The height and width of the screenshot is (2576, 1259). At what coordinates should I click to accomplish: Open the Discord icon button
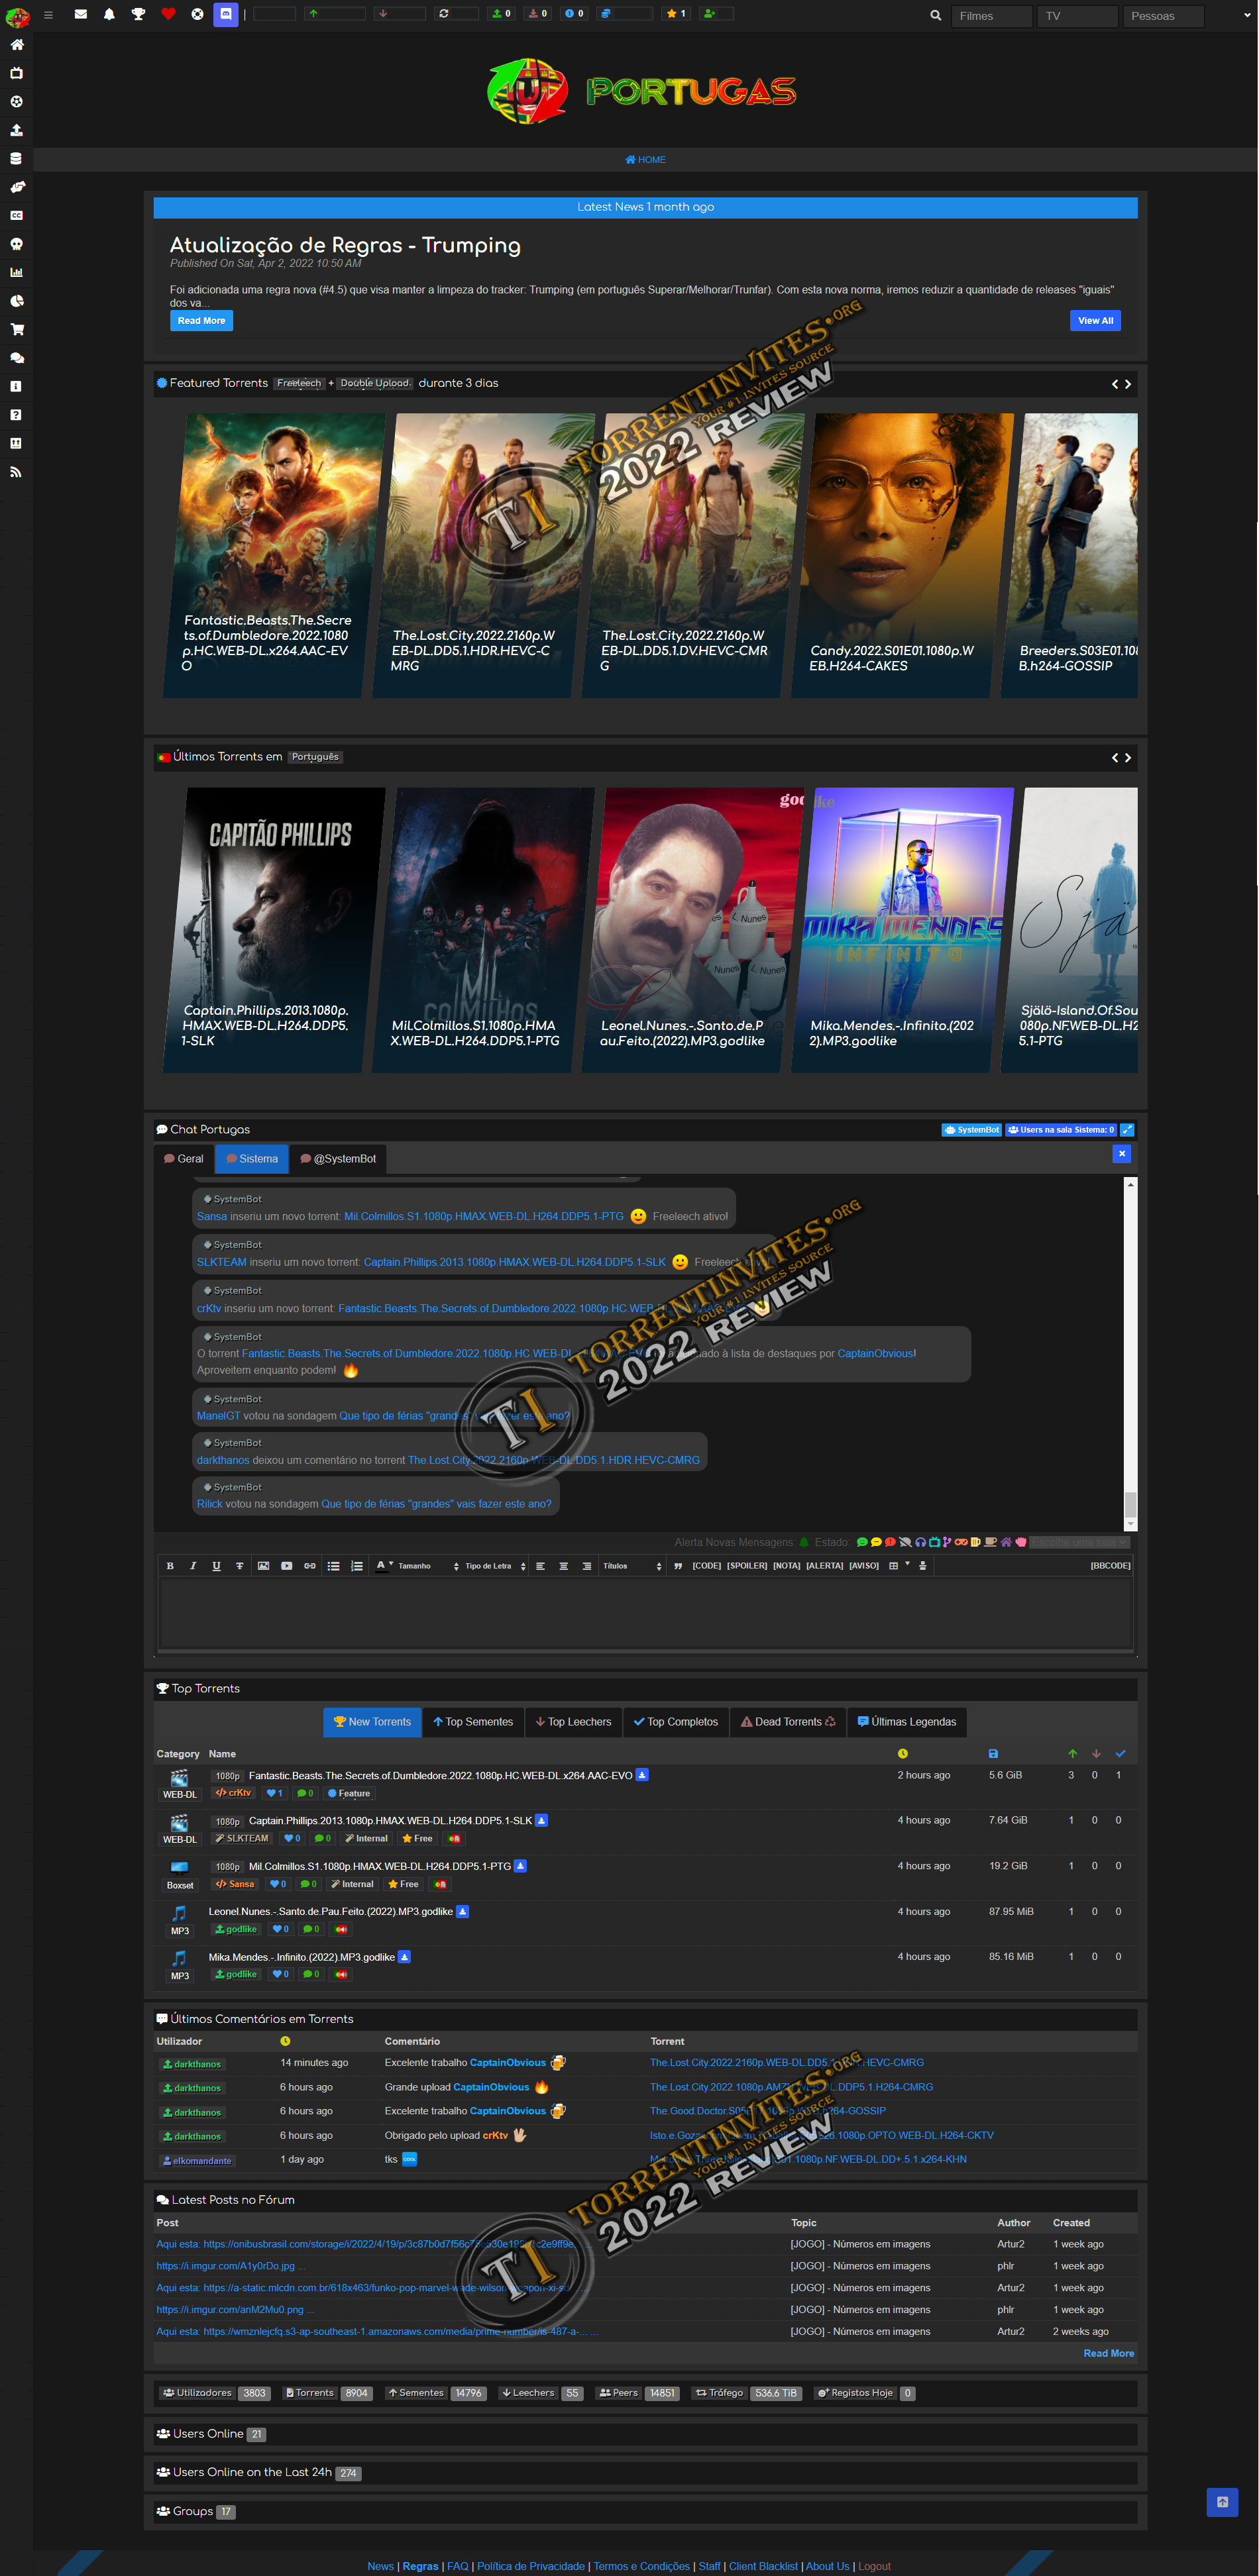[x=226, y=14]
